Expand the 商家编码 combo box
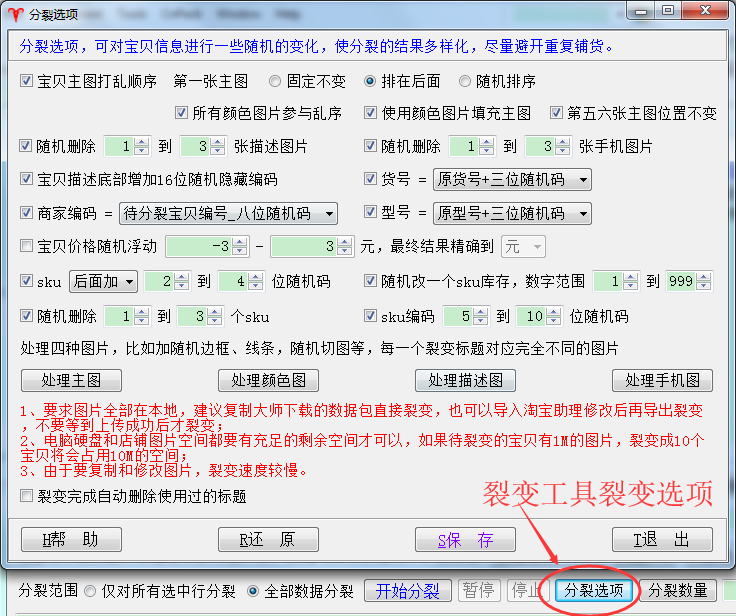 coord(329,213)
